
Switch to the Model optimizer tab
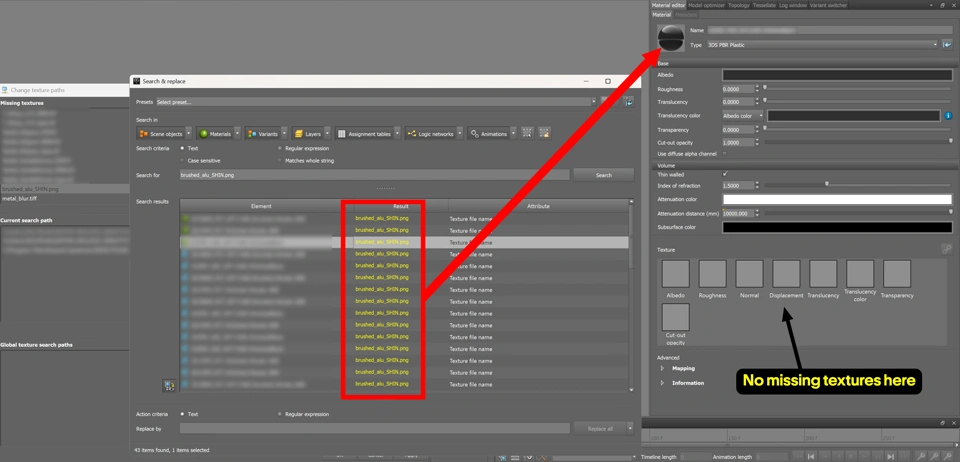point(707,5)
